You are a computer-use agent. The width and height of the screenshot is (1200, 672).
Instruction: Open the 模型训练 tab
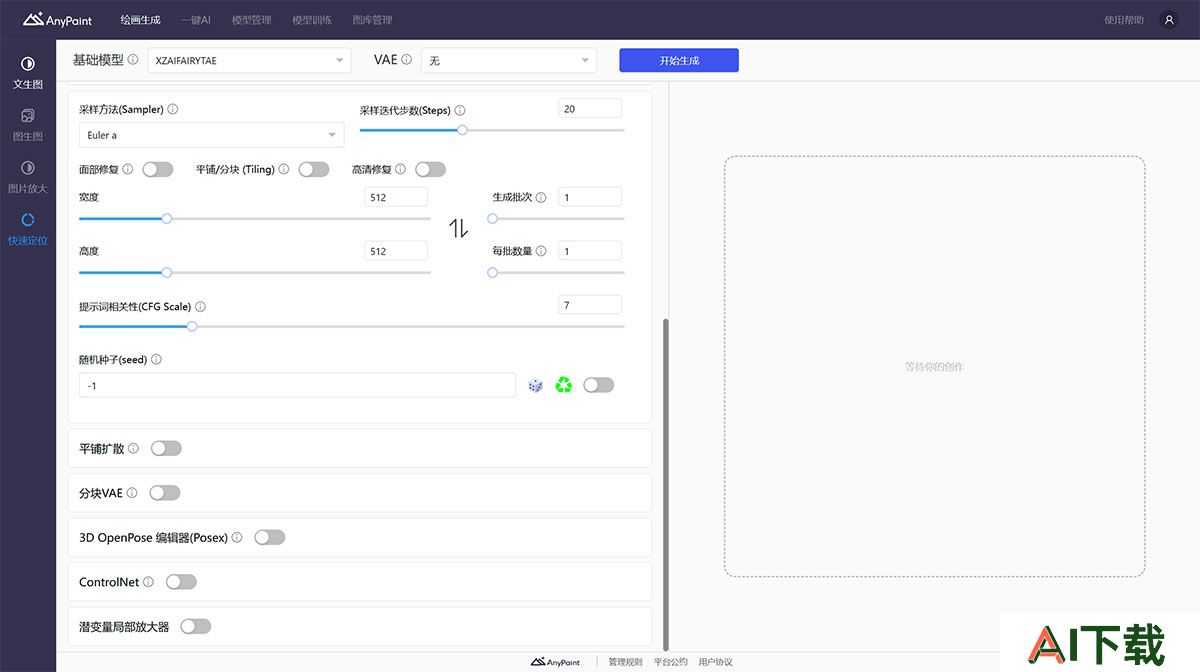pos(312,20)
